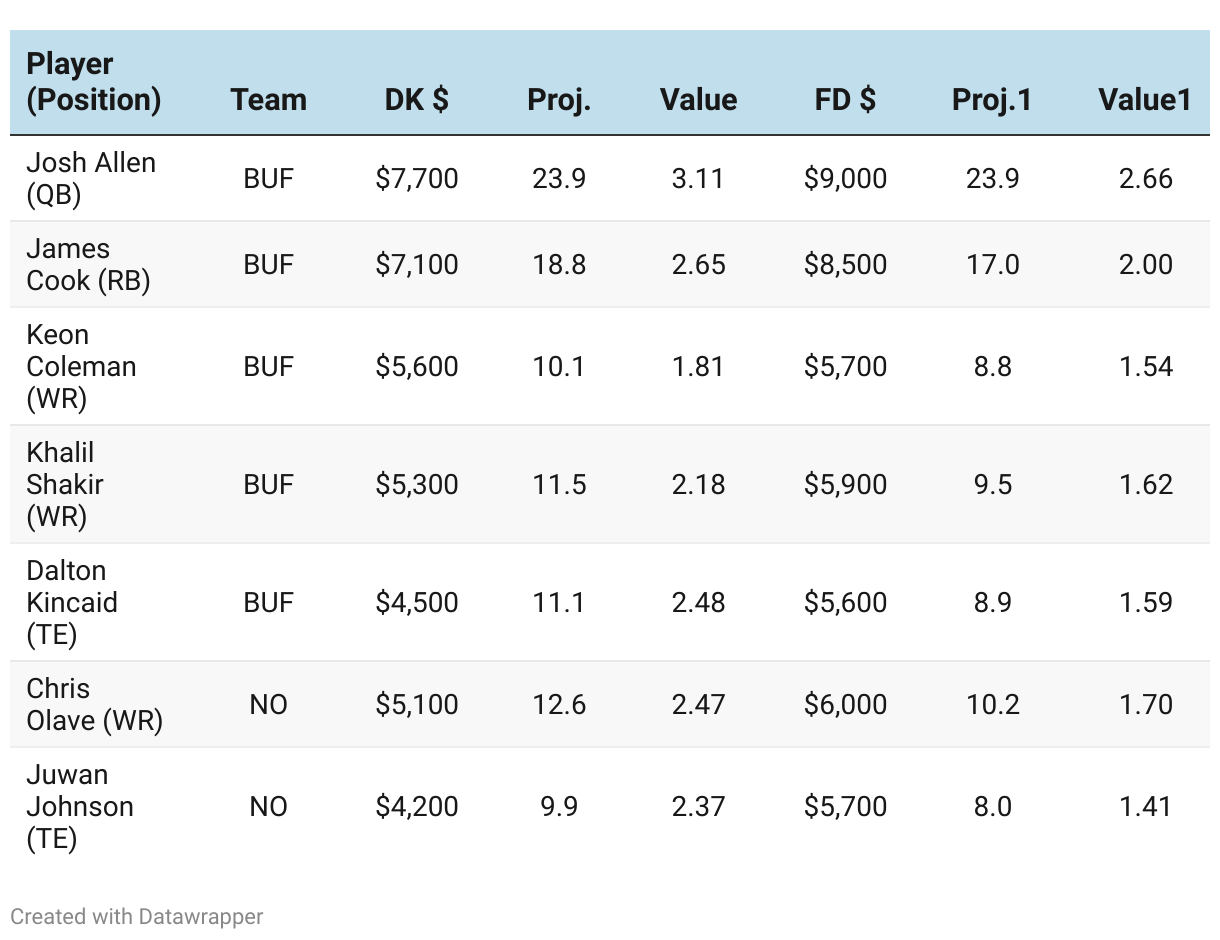Image resolution: width=1220 pixels, height=940 pixels.
Task: Select the Value1 column header
Action: [1145, 100]
